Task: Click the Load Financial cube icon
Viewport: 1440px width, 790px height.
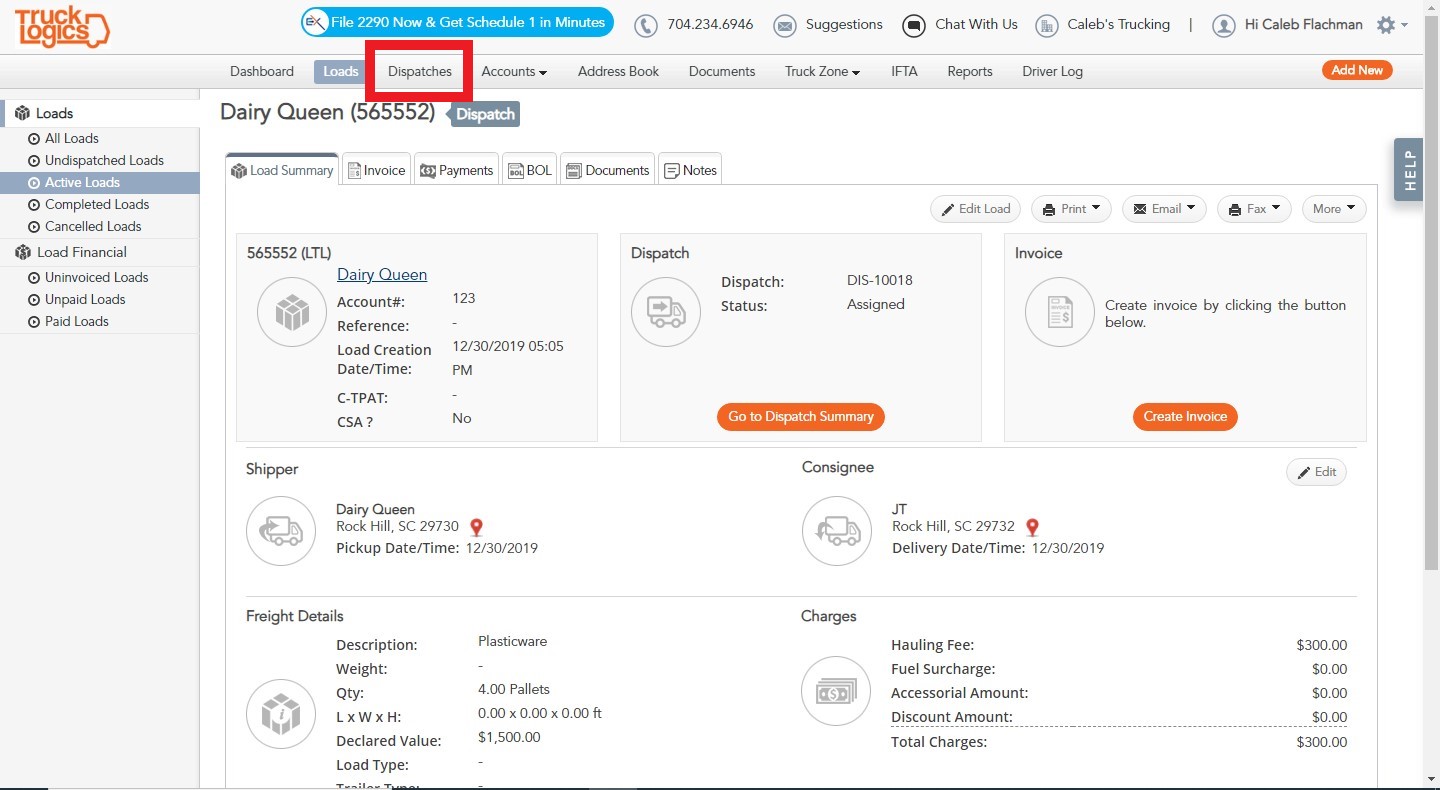Action: click(22, 252)
